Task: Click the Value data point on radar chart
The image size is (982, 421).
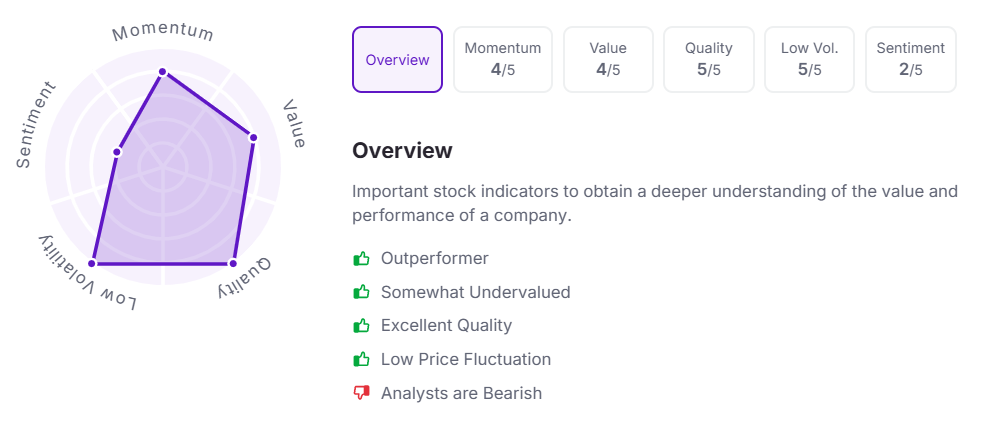Action: [254, 138]
